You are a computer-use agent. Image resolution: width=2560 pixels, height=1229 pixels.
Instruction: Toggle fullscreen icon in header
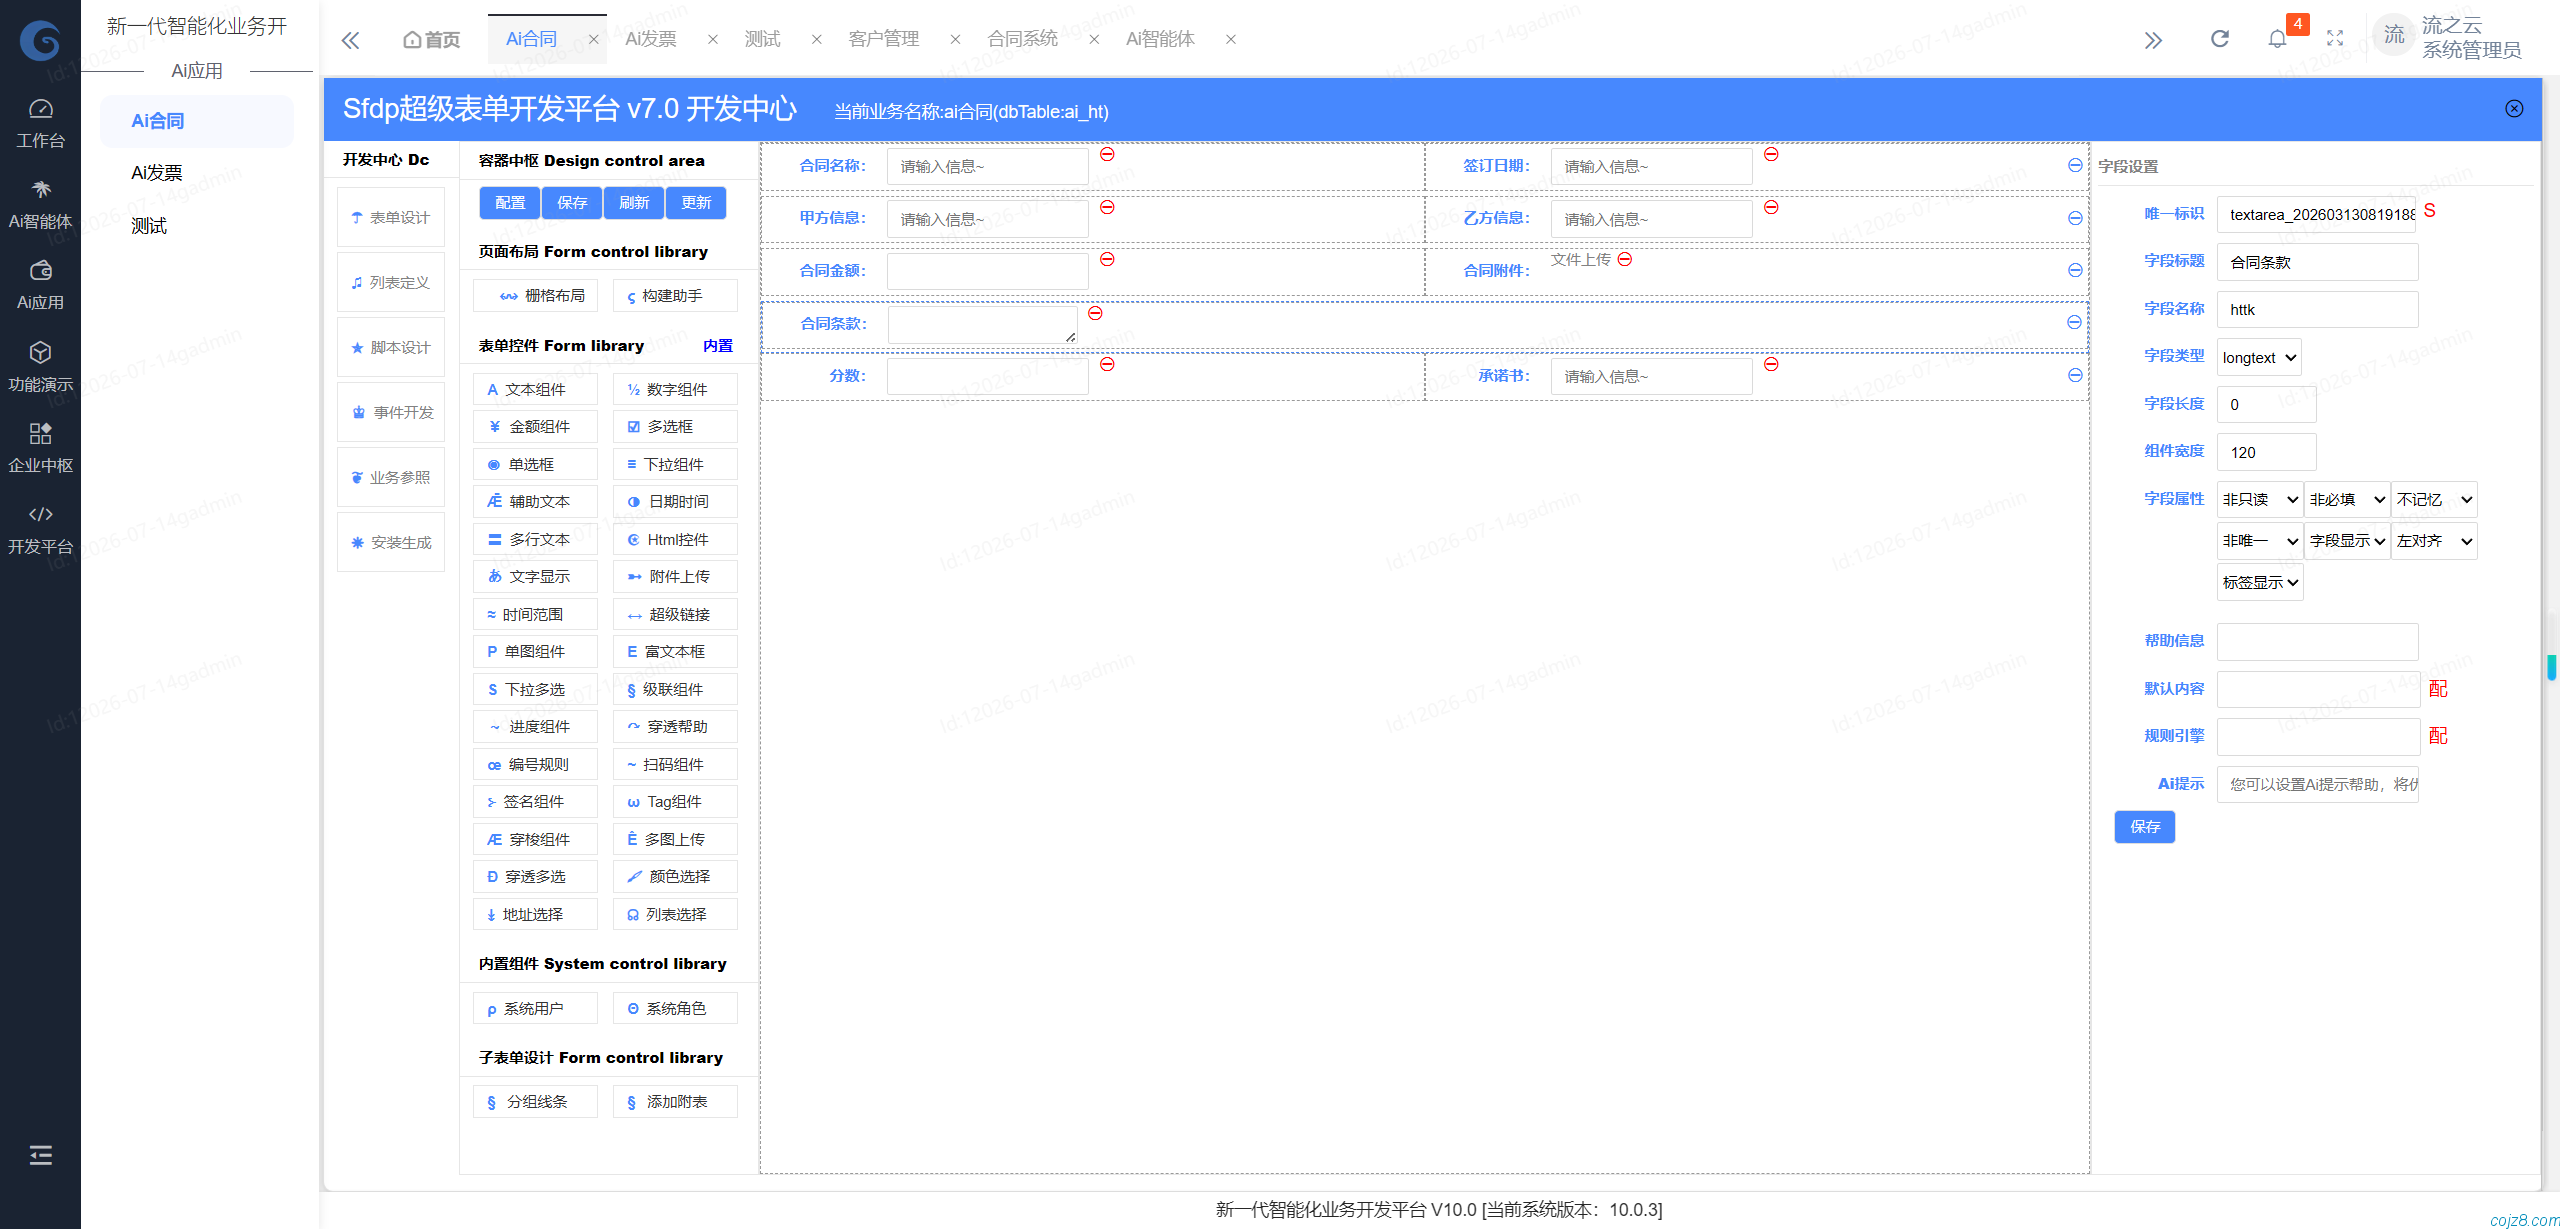2335,39
